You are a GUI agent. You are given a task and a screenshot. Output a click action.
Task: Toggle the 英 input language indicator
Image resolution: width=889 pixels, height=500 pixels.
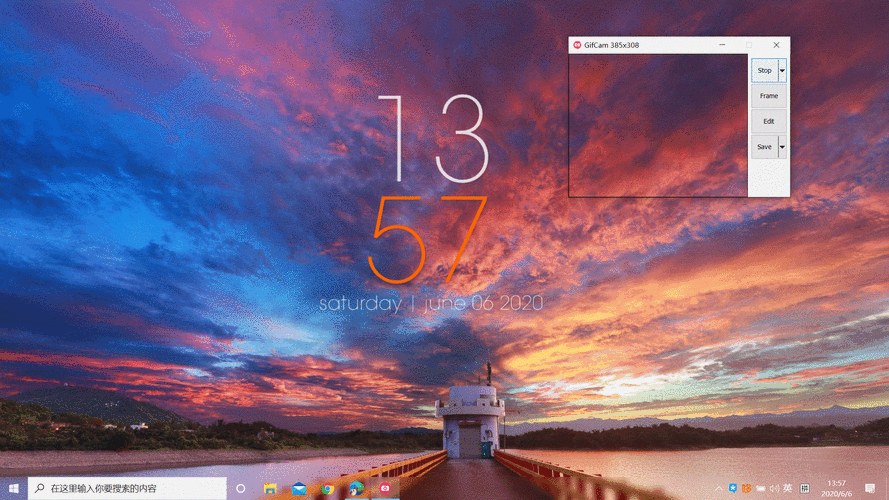tap(788, 488)
